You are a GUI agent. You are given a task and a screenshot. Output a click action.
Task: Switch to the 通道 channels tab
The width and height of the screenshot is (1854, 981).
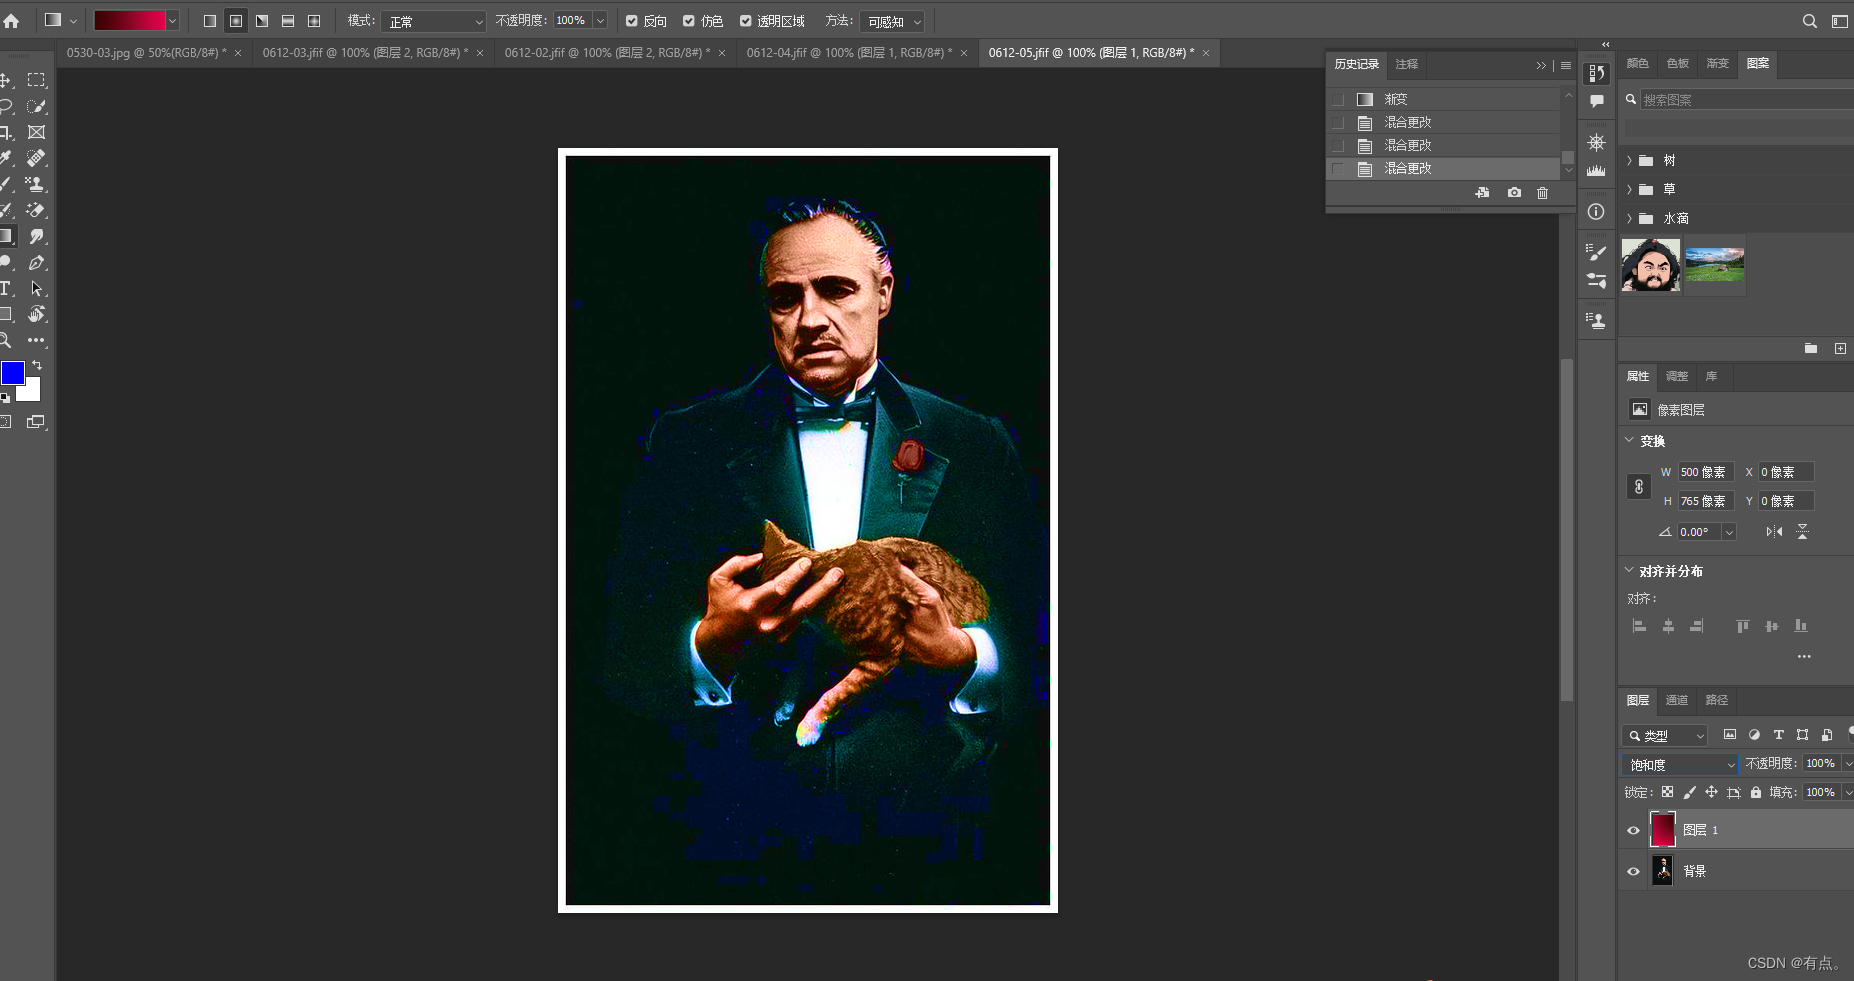tap(1677, 700)
